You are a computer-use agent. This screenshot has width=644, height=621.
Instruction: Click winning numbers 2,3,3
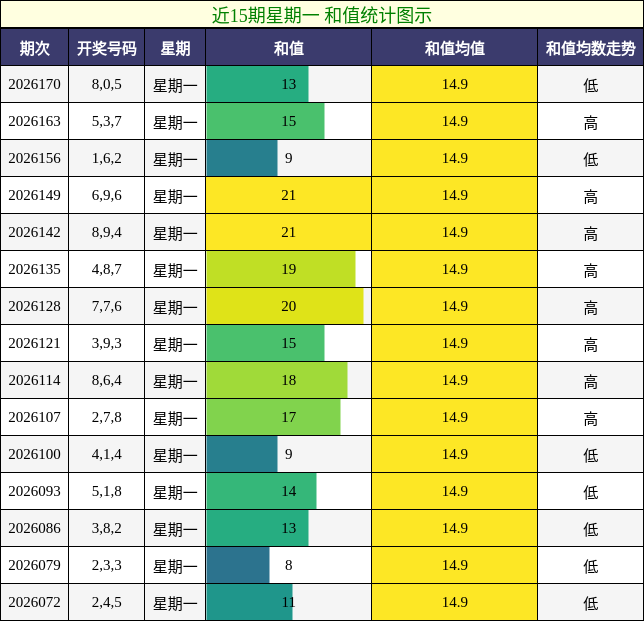click(107, 565)
